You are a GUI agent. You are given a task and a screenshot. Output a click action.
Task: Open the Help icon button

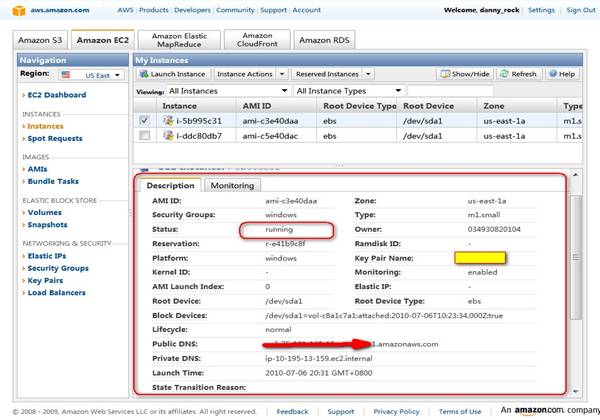click(563, 74)
